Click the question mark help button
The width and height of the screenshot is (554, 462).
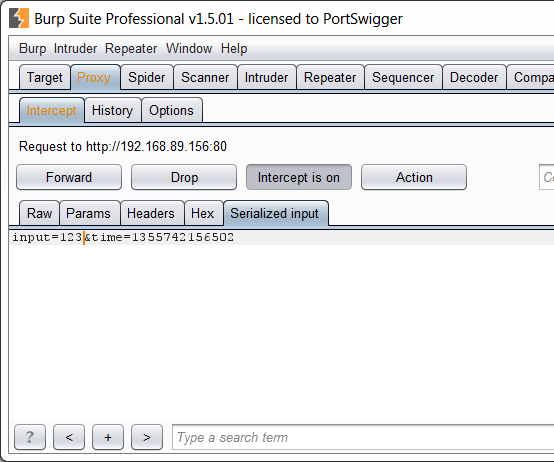(x=30, y=437)
